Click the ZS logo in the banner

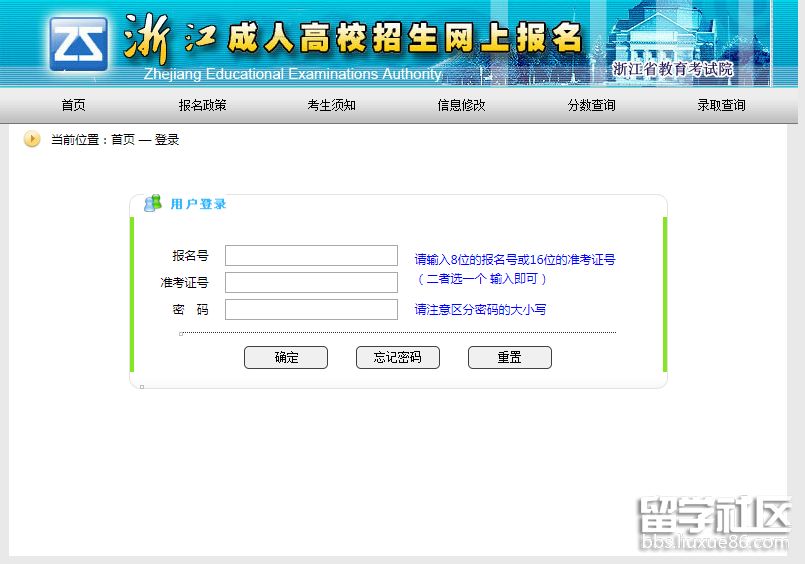(79, 43)
